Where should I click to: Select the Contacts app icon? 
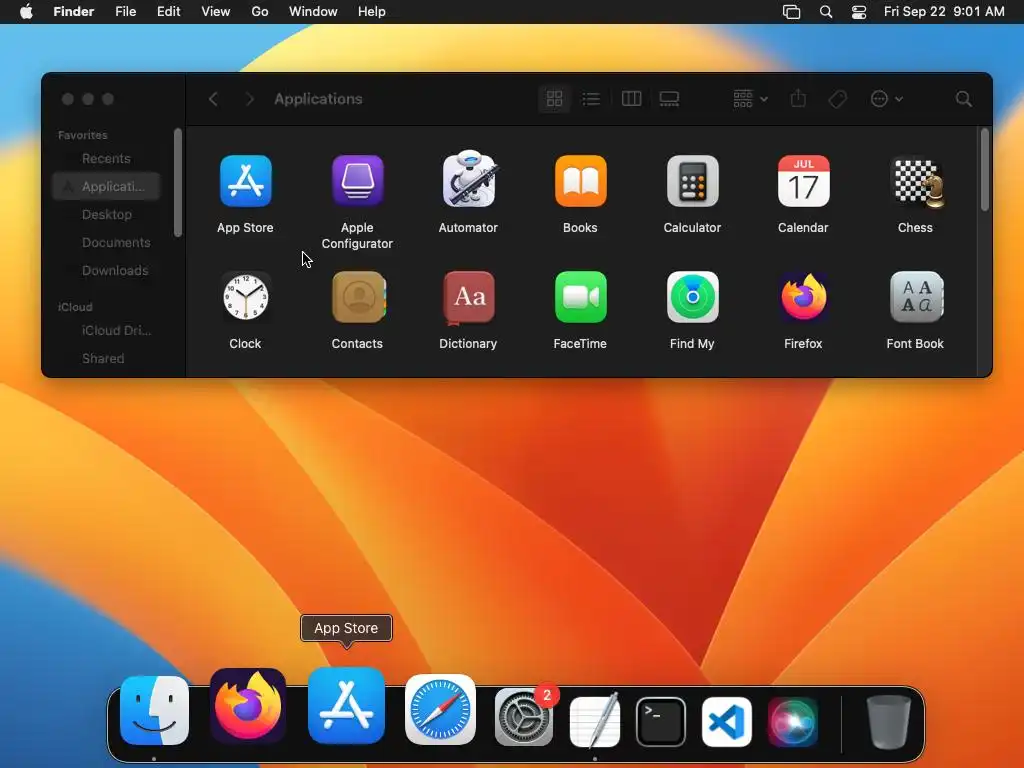point(359,297)
